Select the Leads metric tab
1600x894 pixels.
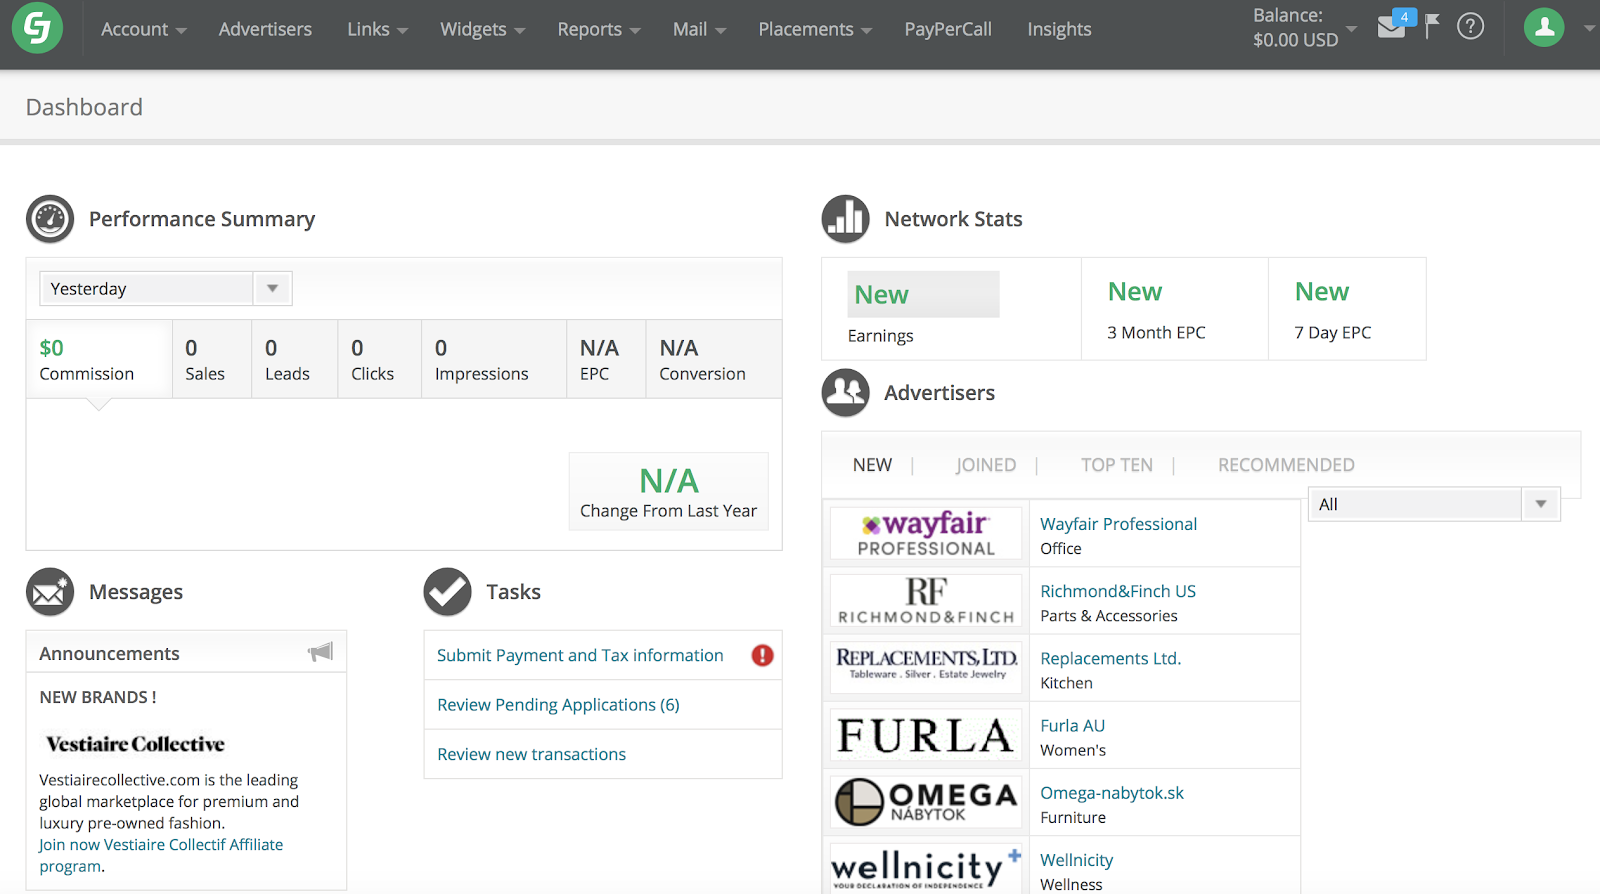pyautogui.click(x=295, y=360)
